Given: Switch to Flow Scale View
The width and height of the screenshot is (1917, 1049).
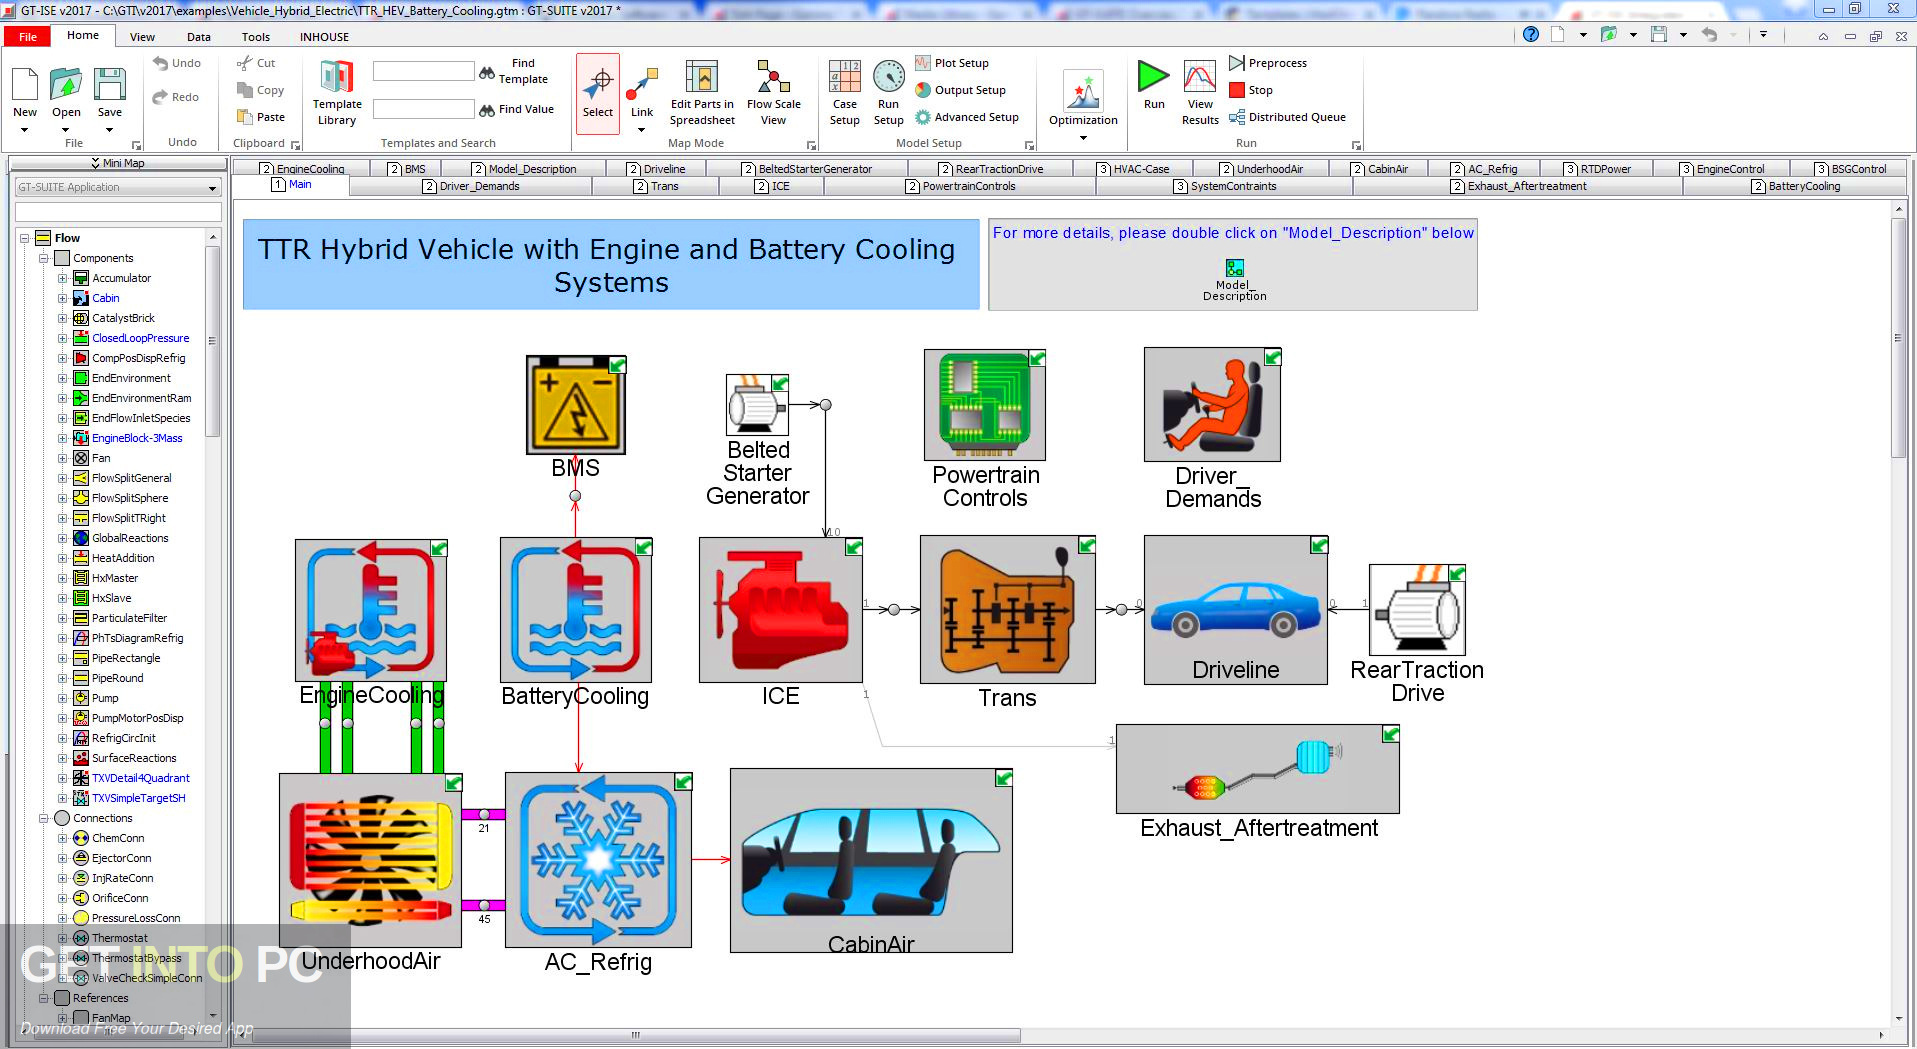Looking at the screenshot, I should pos(773,92).
